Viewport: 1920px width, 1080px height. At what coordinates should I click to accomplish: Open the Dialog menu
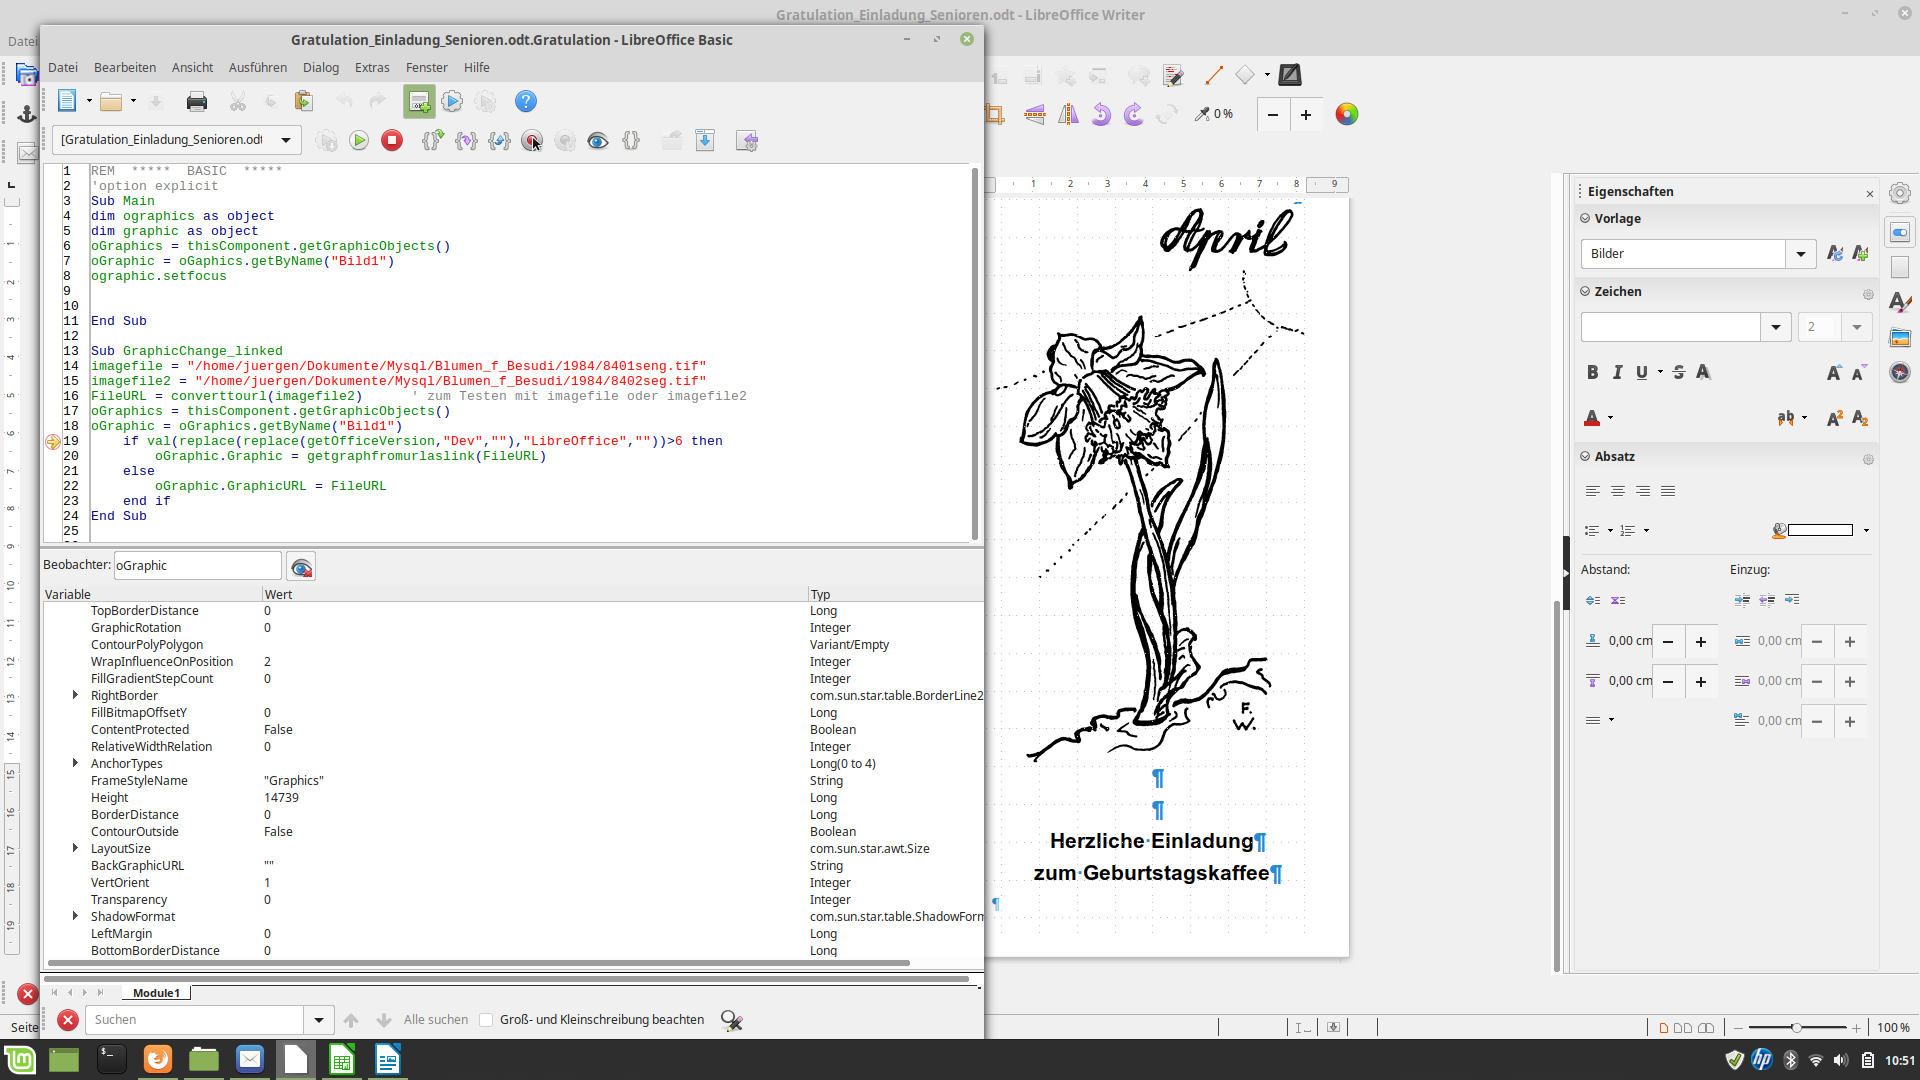click(321, 67)
